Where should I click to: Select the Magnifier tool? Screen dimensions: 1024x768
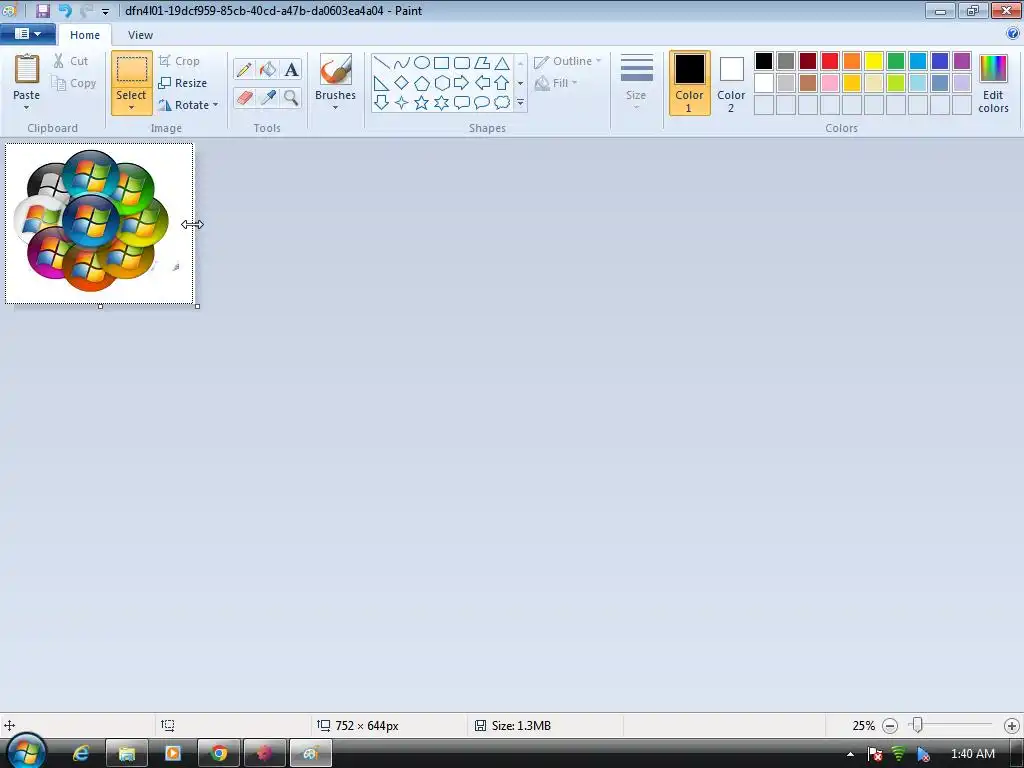pos(291,98)
